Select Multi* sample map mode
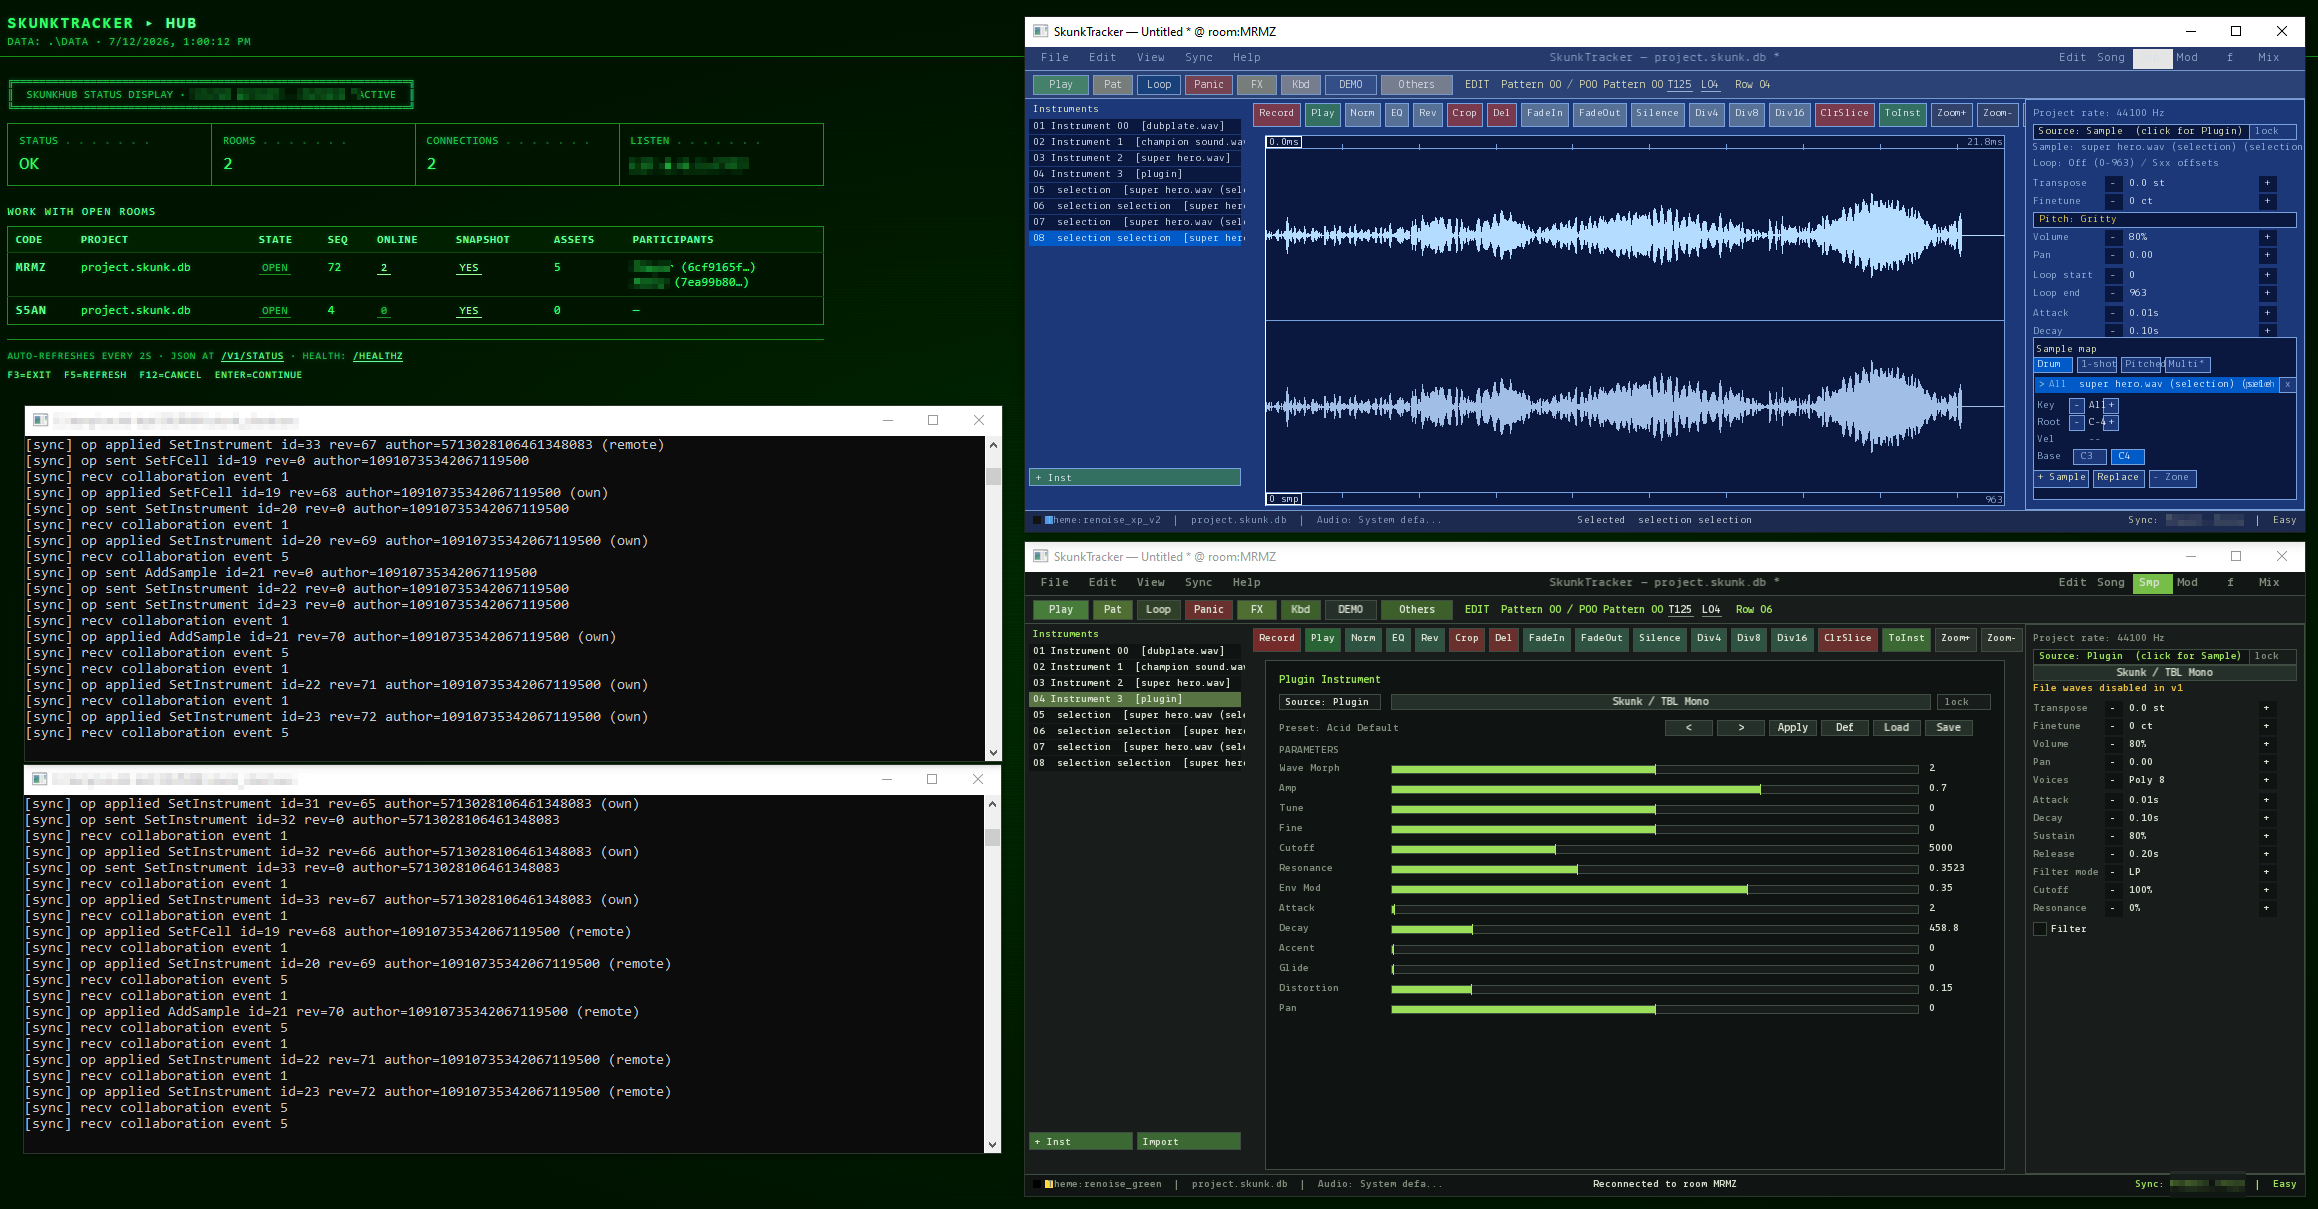 pyautogui.click(x=2186, y=365)
